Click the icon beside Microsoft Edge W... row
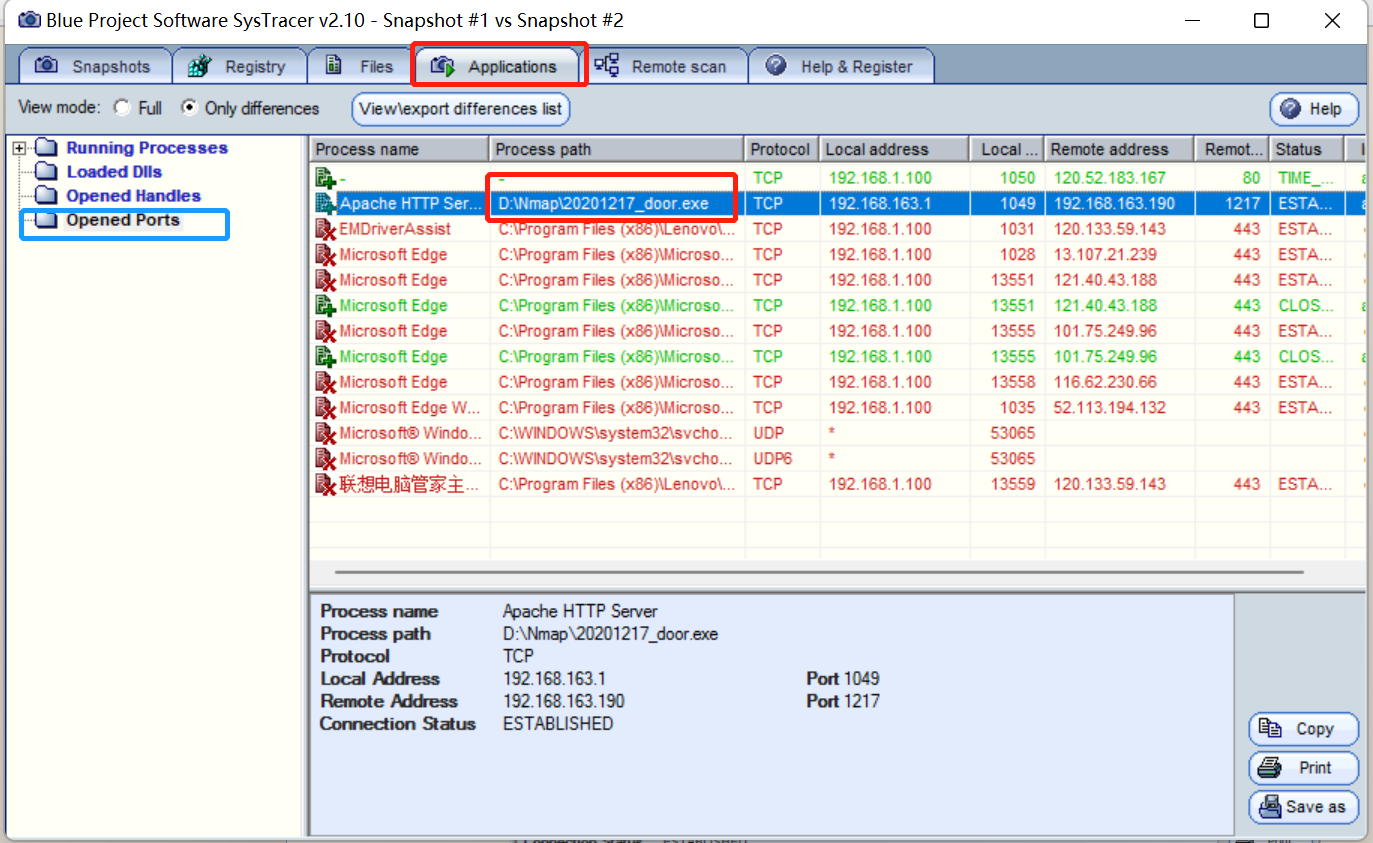 (x=325, y=407)
